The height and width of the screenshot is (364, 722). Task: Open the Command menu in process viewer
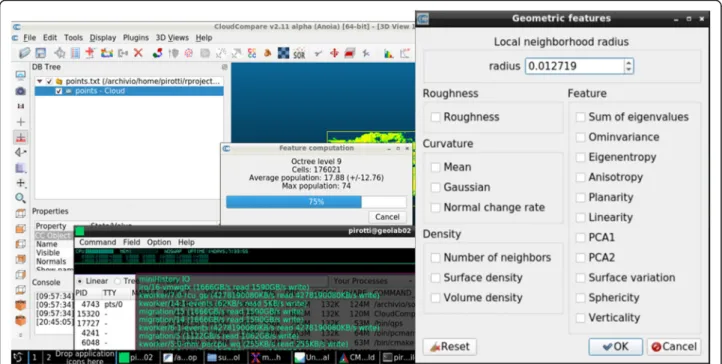[x=98, y=242]
